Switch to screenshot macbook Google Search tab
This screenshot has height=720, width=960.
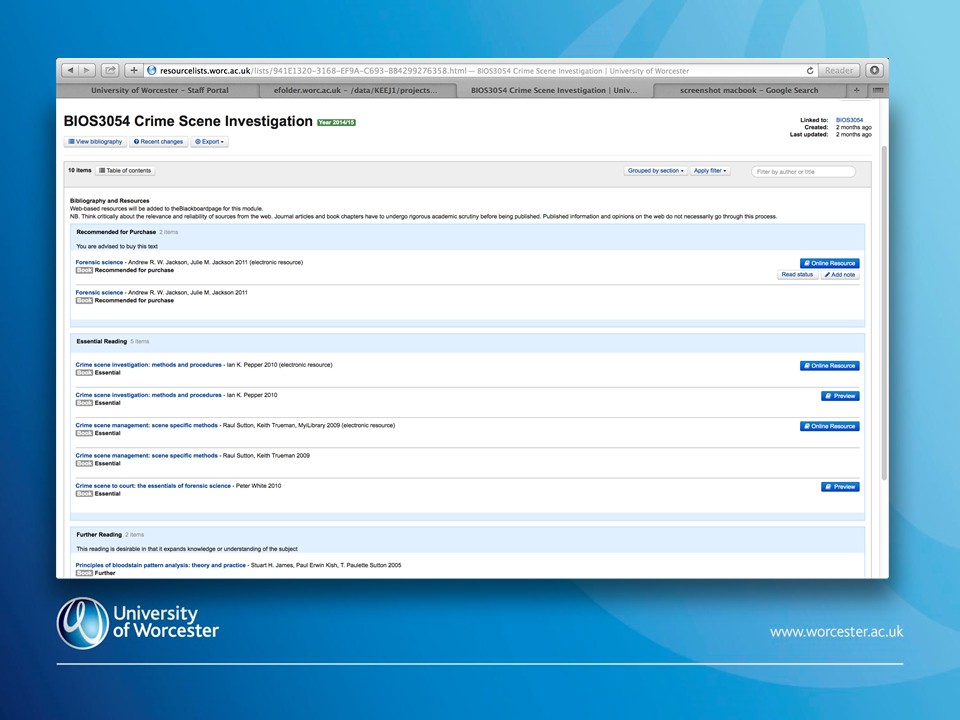pyautogui.click(x=748, y=90)
